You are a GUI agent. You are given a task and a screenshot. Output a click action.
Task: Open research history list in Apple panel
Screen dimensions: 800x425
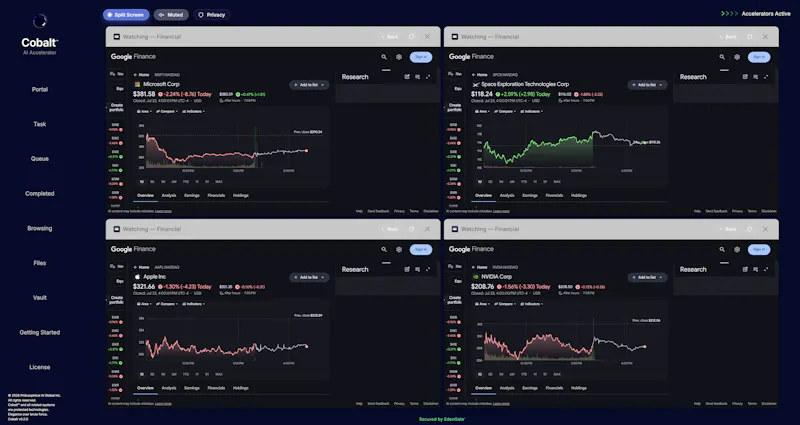click(x=417, y=269)
